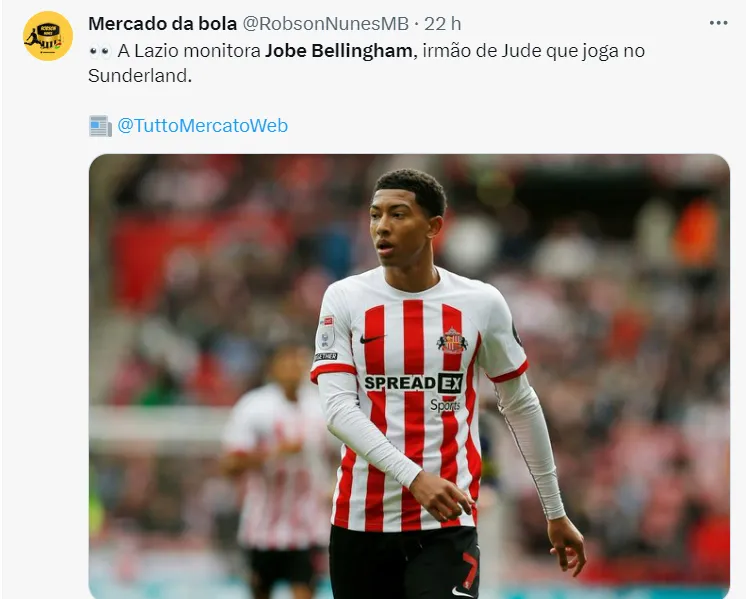Click the red number 7 on shorts
The image size is (746, 599).
point(470,570)
